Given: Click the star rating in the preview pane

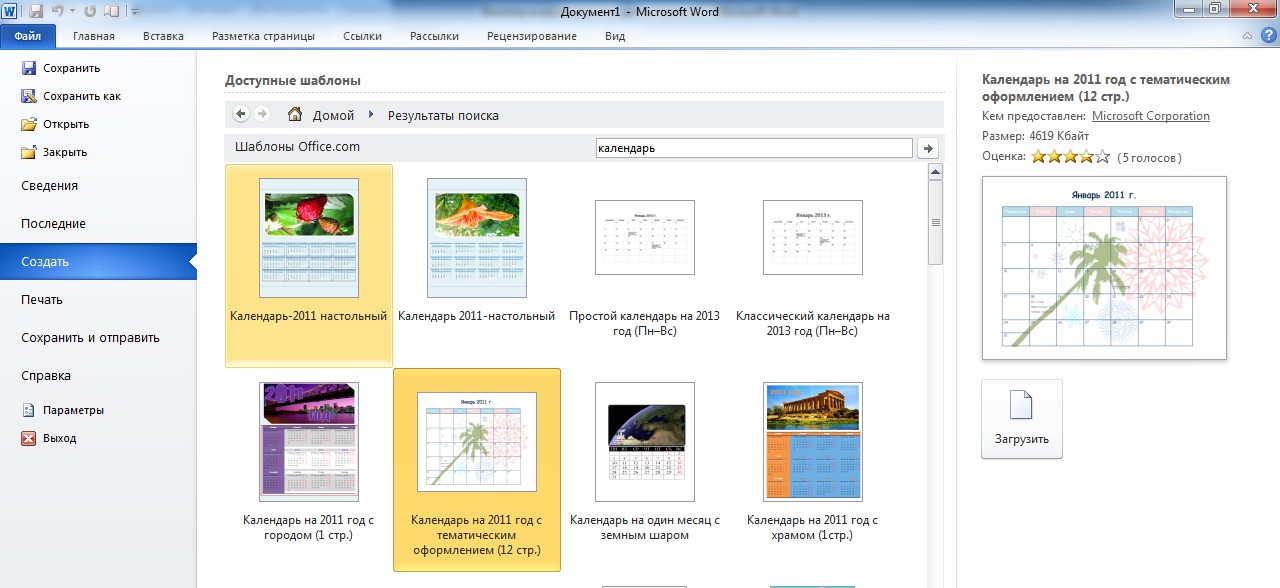Looking at the screenshot, I should click(x=1070, y=157).
